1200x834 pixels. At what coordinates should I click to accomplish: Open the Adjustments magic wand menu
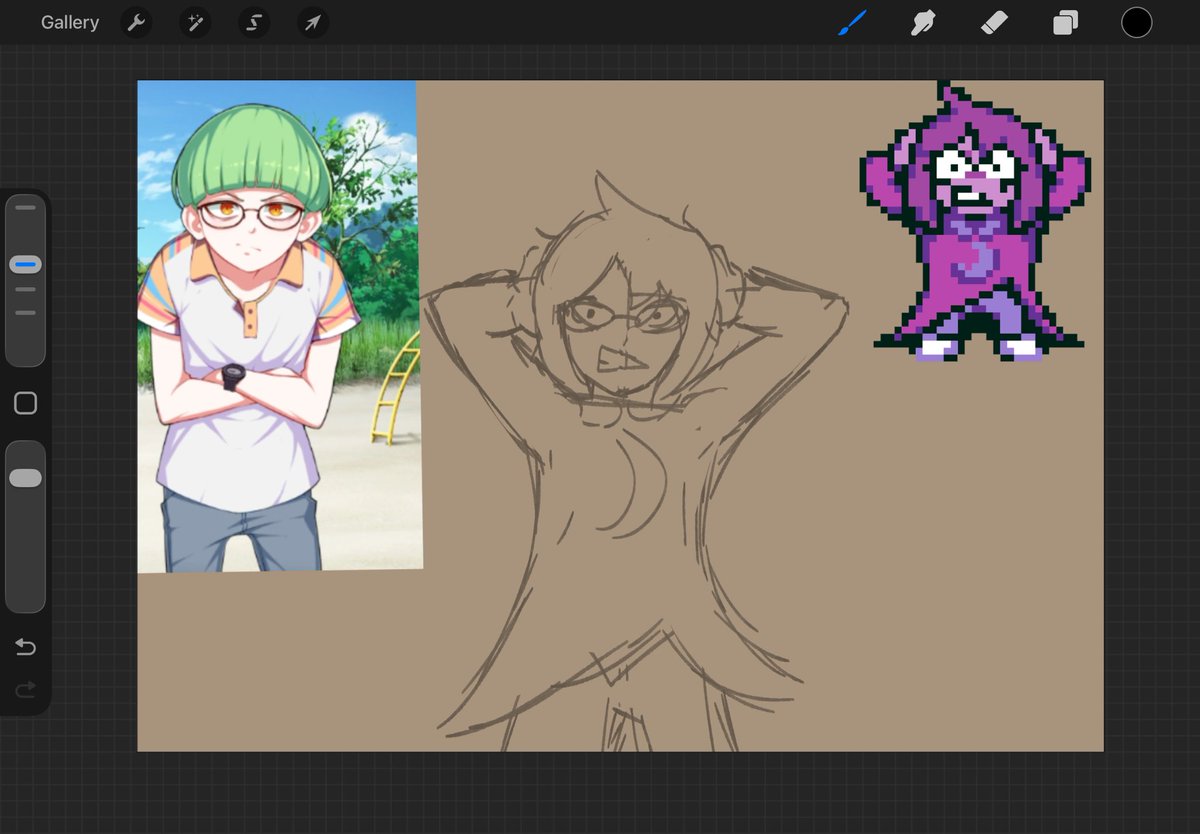point(195,22)
